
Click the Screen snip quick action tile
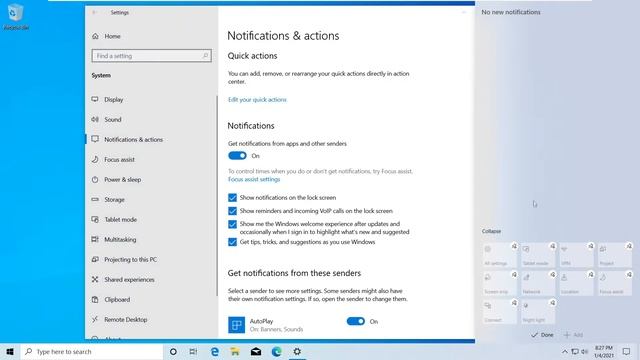click(499, 284)
